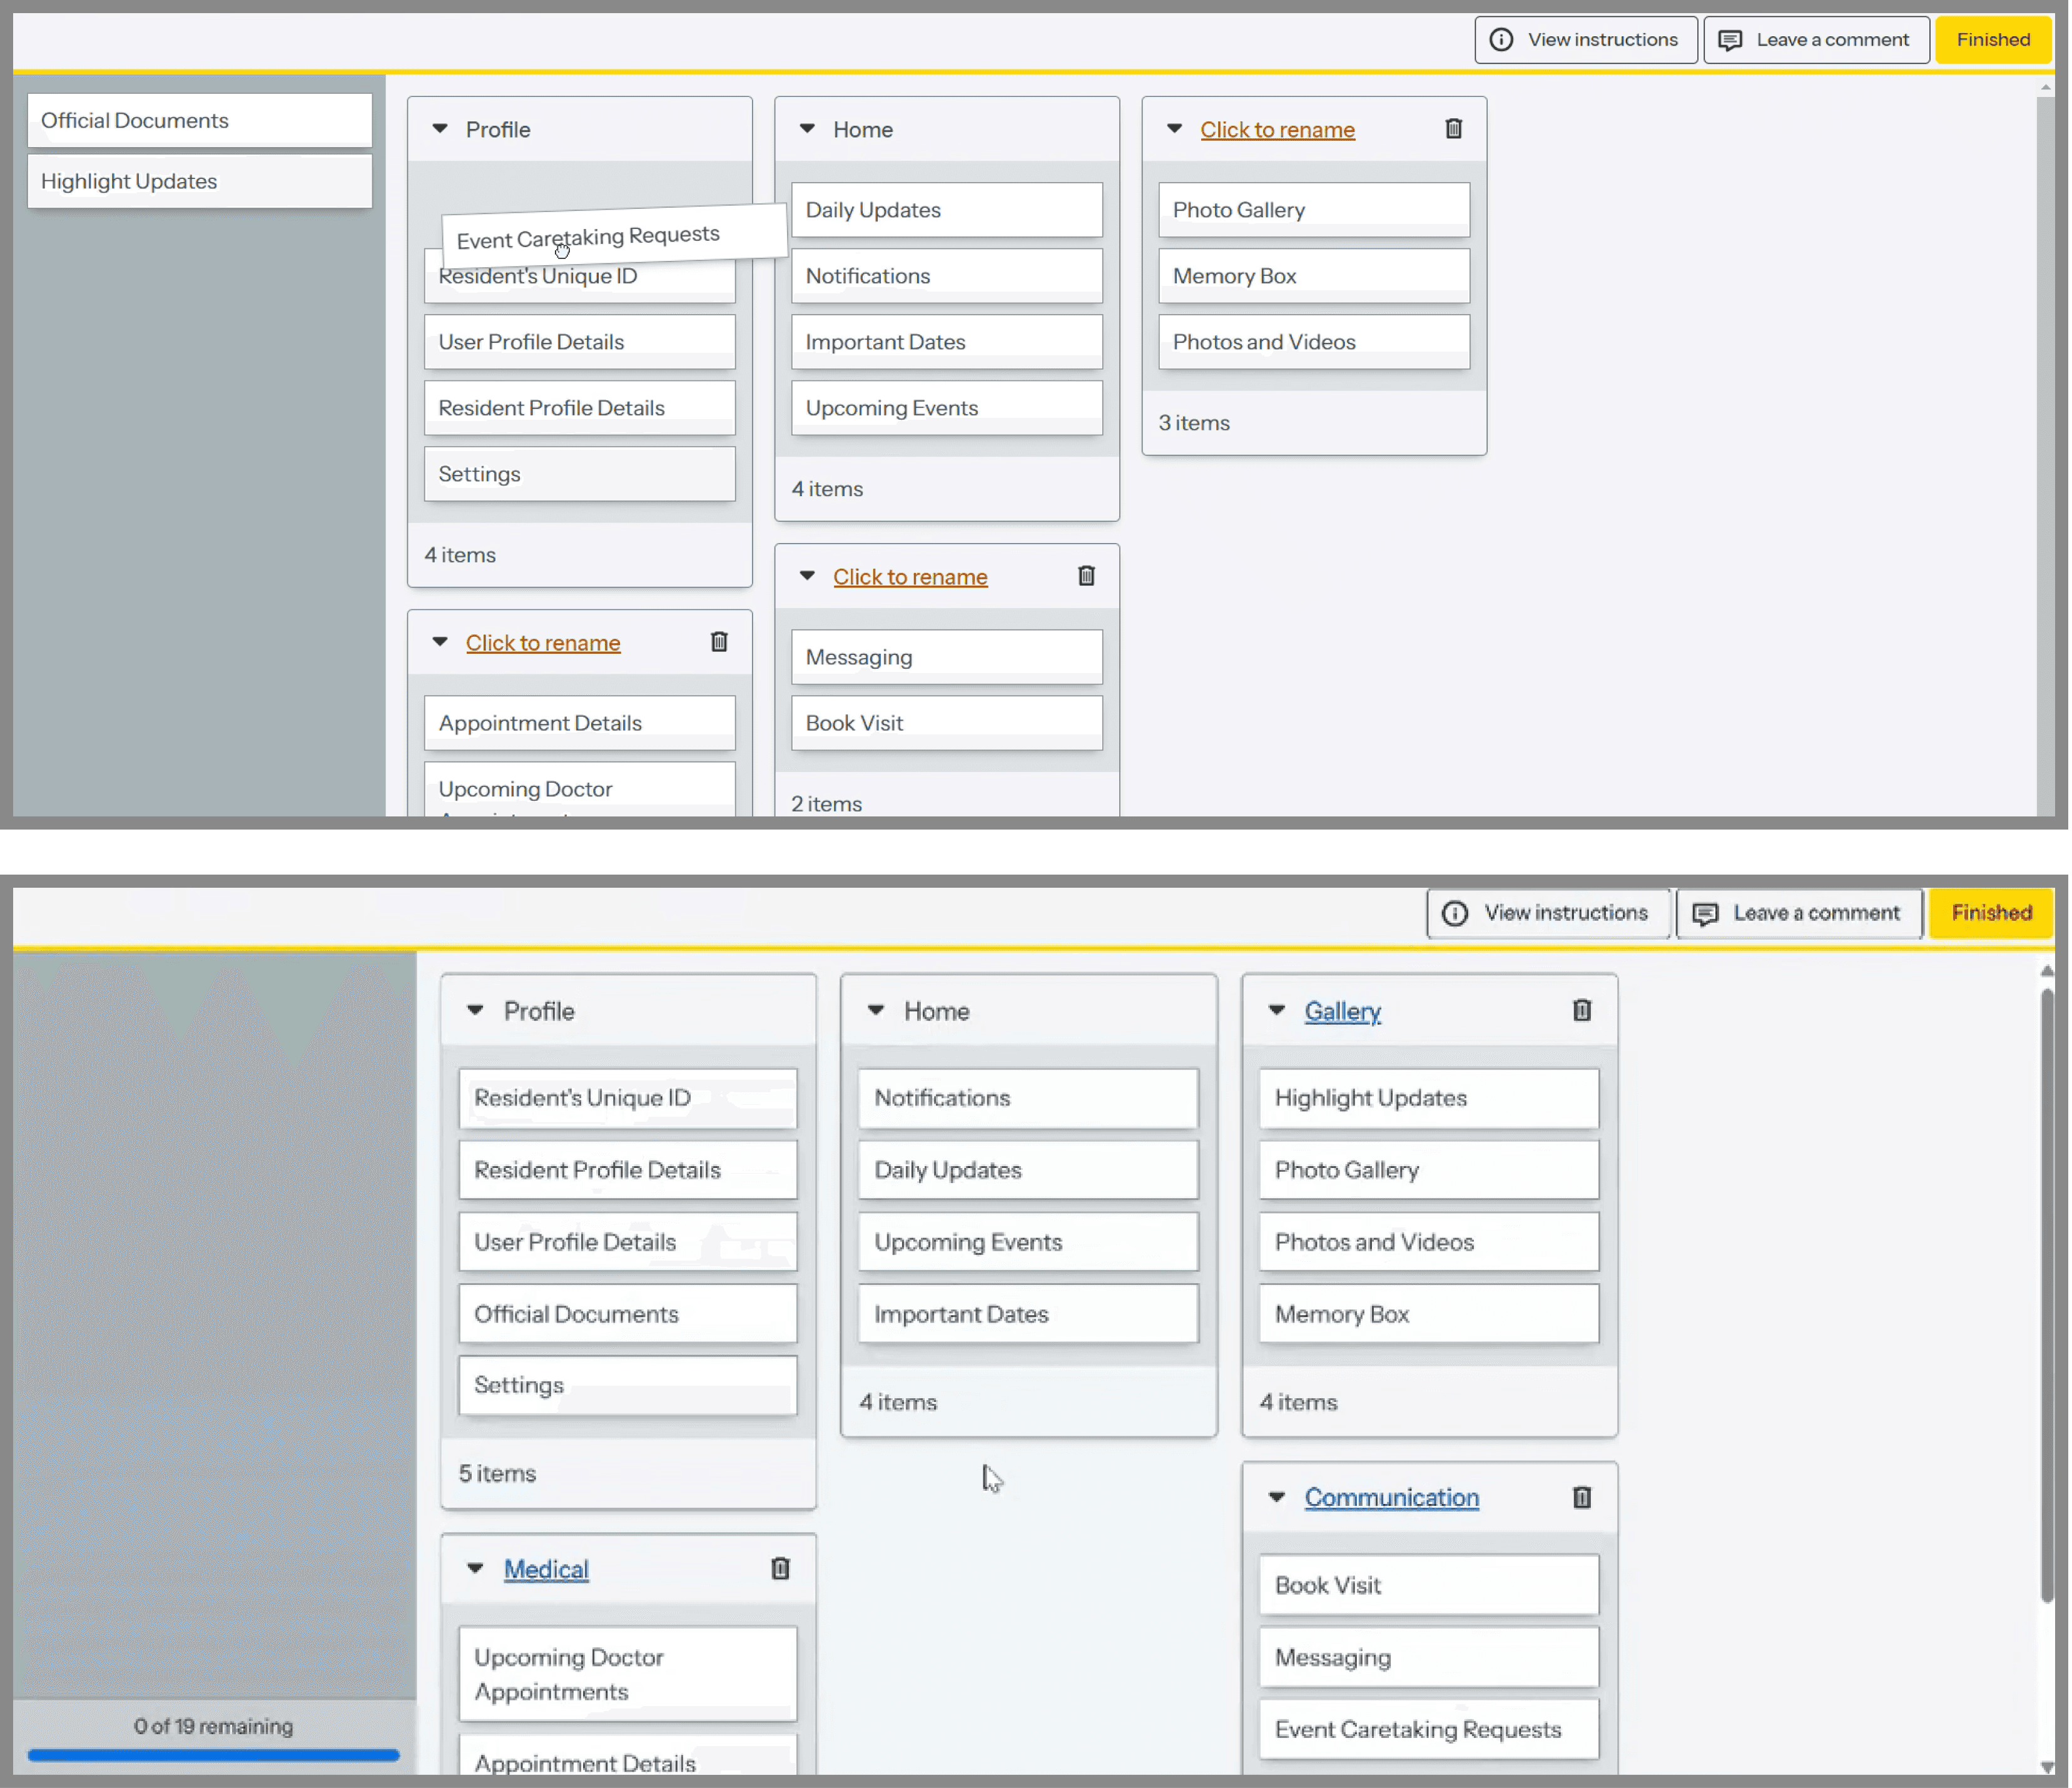Collapse the top Home group
The height and width of the screenshot is (1788, 2072).
pos(807,129)
